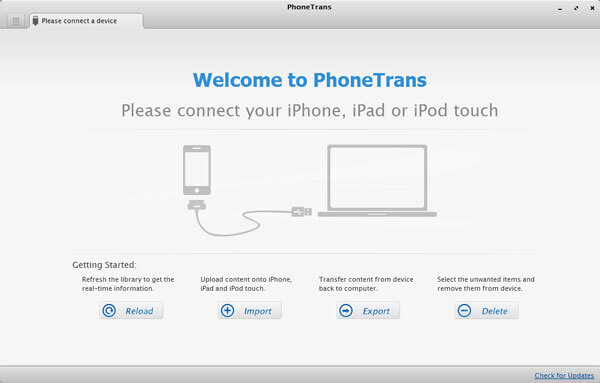The image size is (600, 383).
Task: Click 'Transfer content from device' description
Action: coord(366,279)
